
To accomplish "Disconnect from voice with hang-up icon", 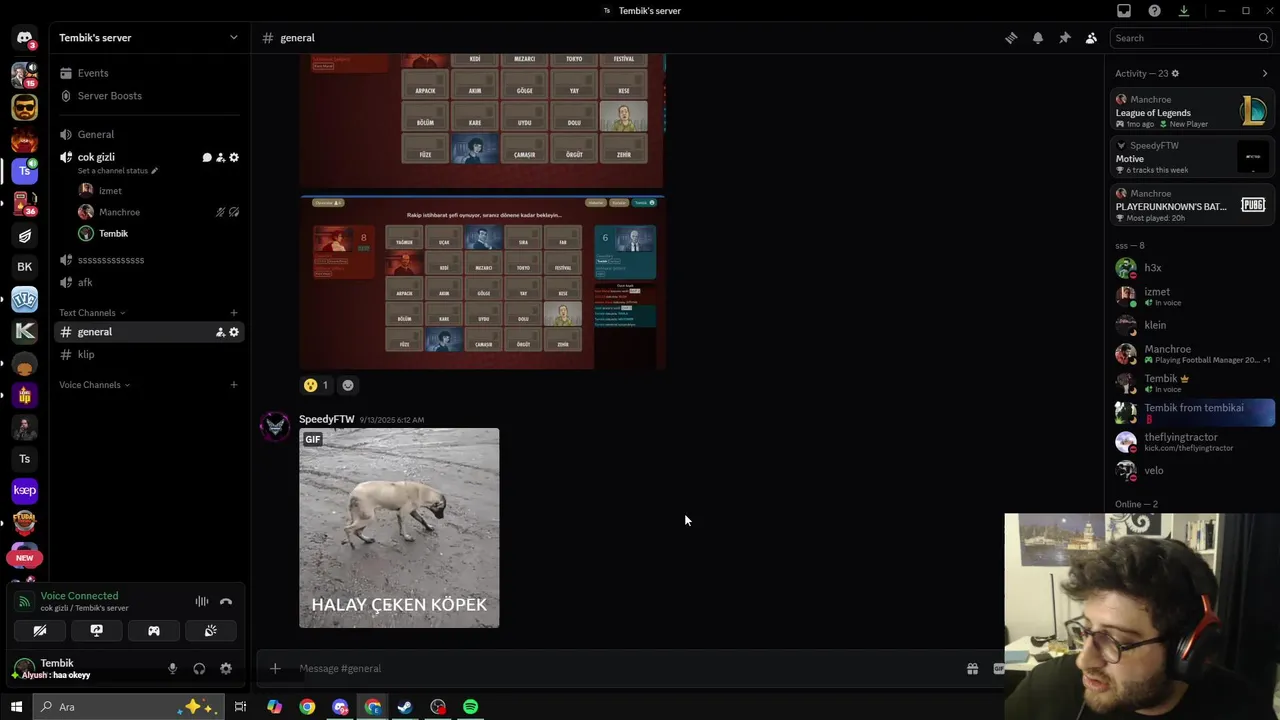I will (x=226, y=602).
